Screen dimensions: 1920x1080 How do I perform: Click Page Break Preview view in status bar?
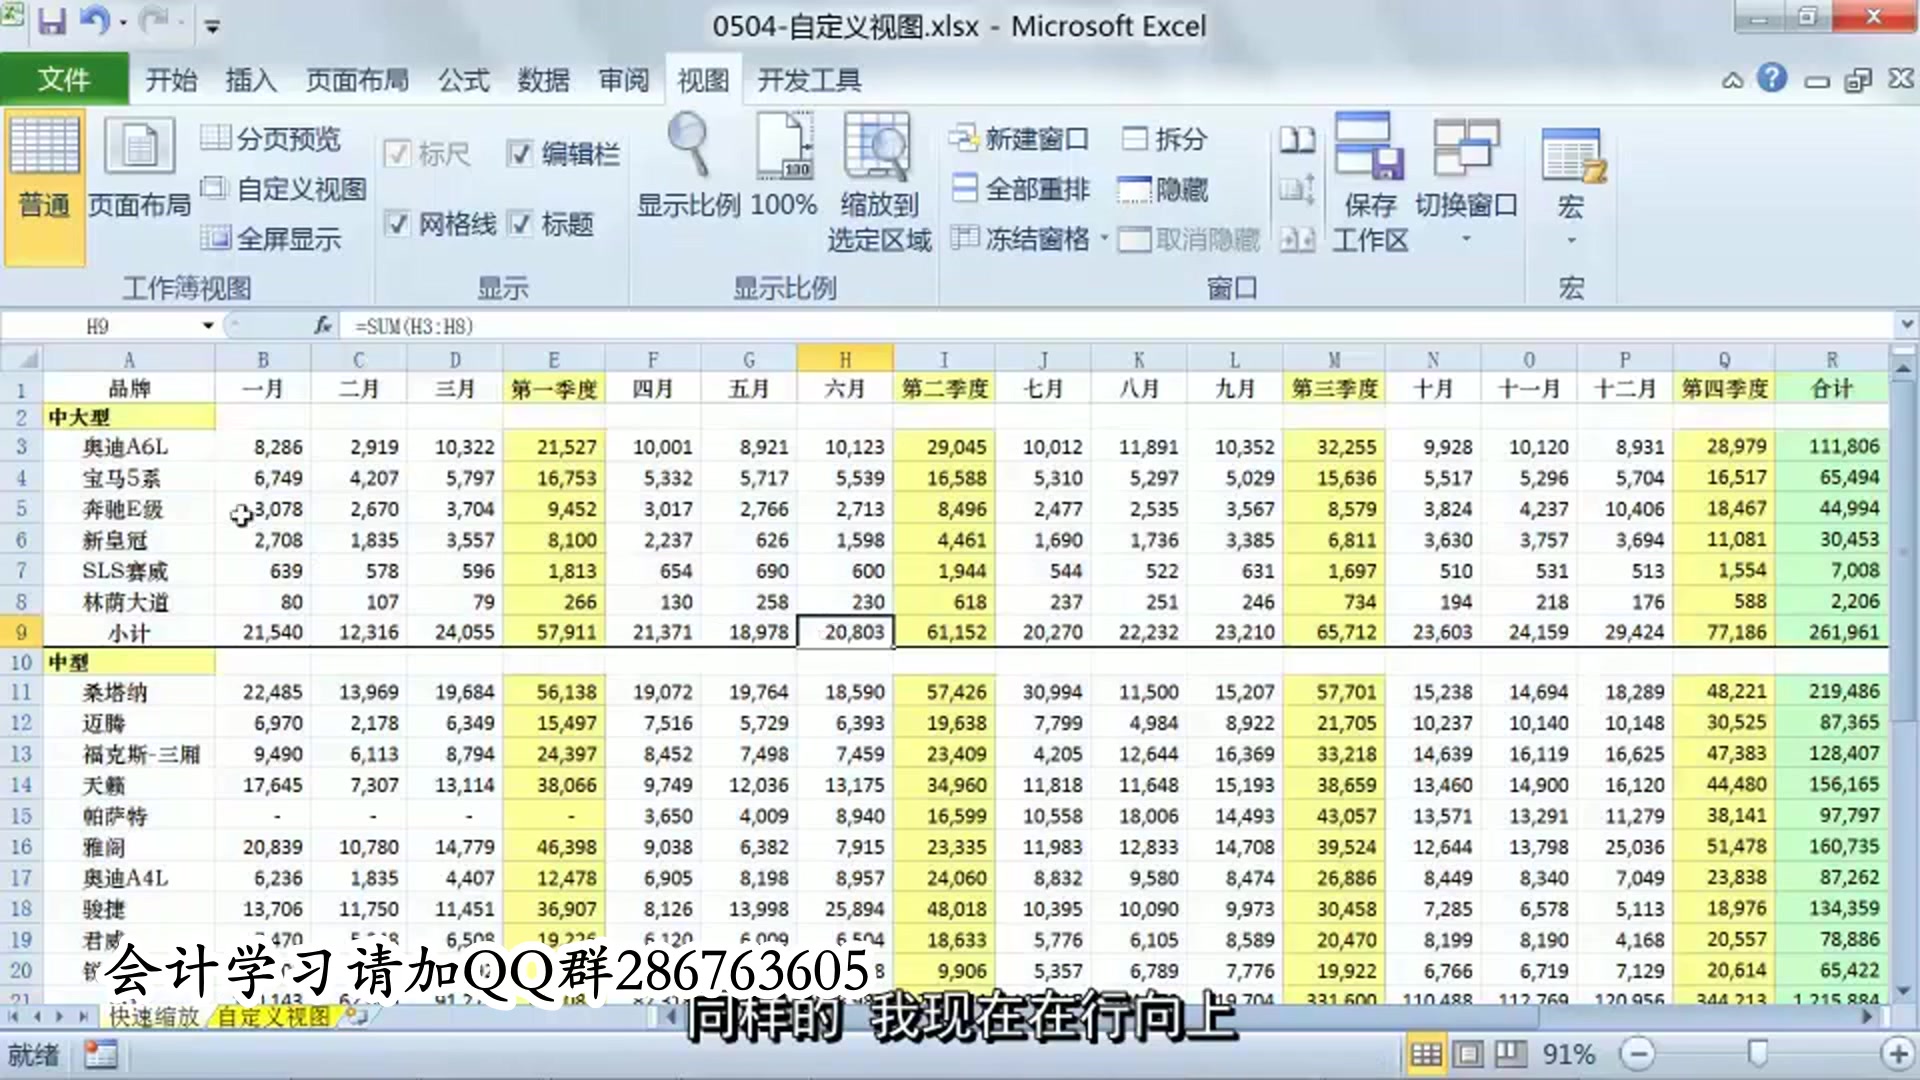pyautogui.click(x=1510, y=1053)
